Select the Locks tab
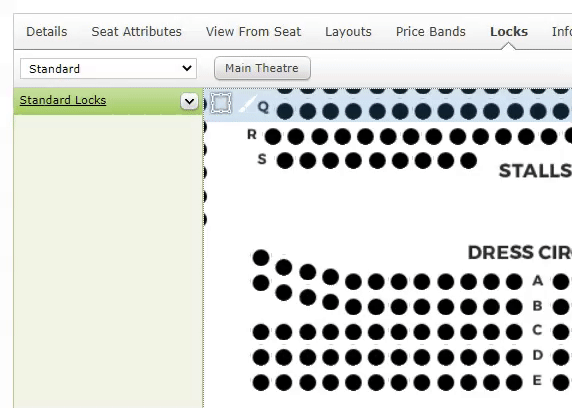Image resolution: width=572 pixels, height=408 pixels. coord(509,32)
